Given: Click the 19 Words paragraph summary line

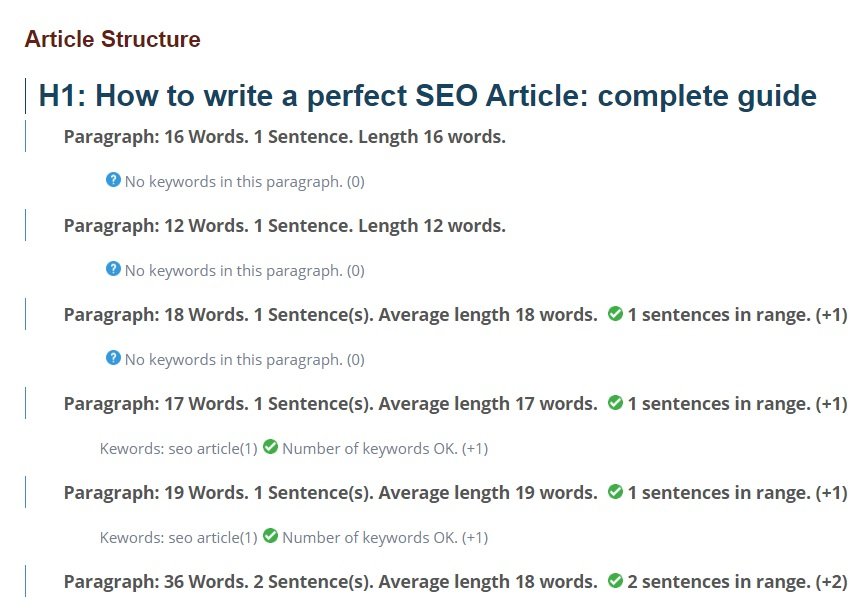Looking at the screenshot, I should point(330,493).
